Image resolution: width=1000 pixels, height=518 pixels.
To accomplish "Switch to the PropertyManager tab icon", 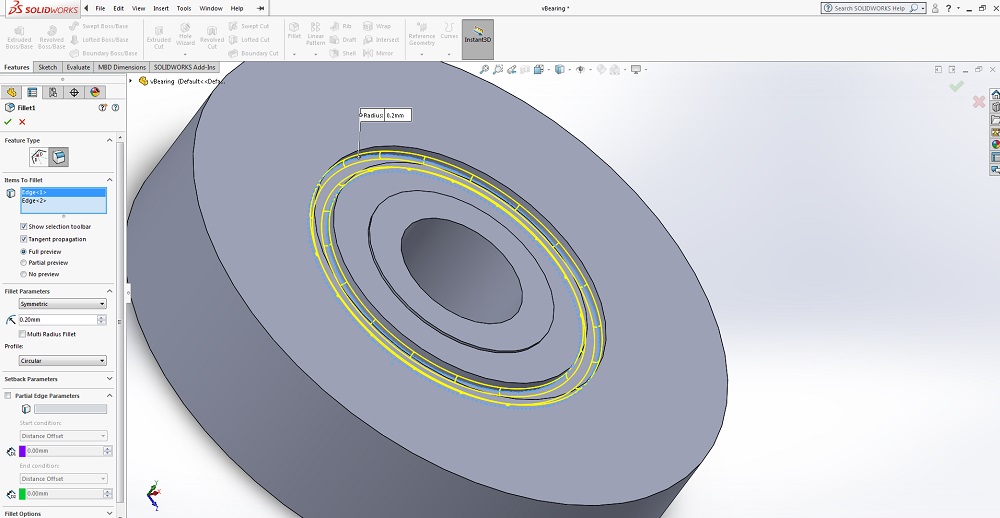I will (x=32, y=92).
